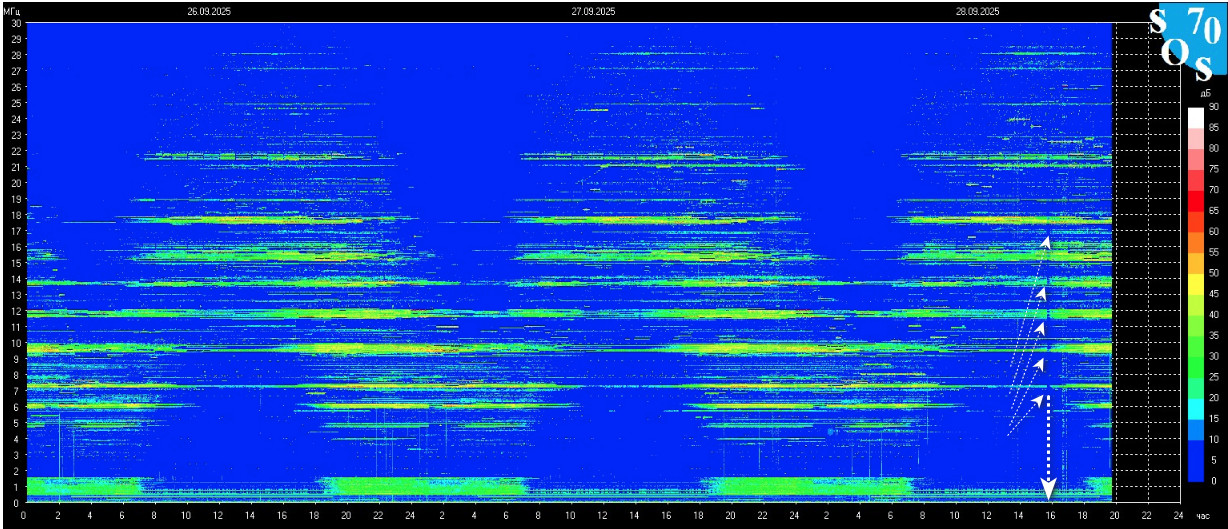Pick the red 65 dB legend color
1228x529 pixels.
click(1196, 211)
